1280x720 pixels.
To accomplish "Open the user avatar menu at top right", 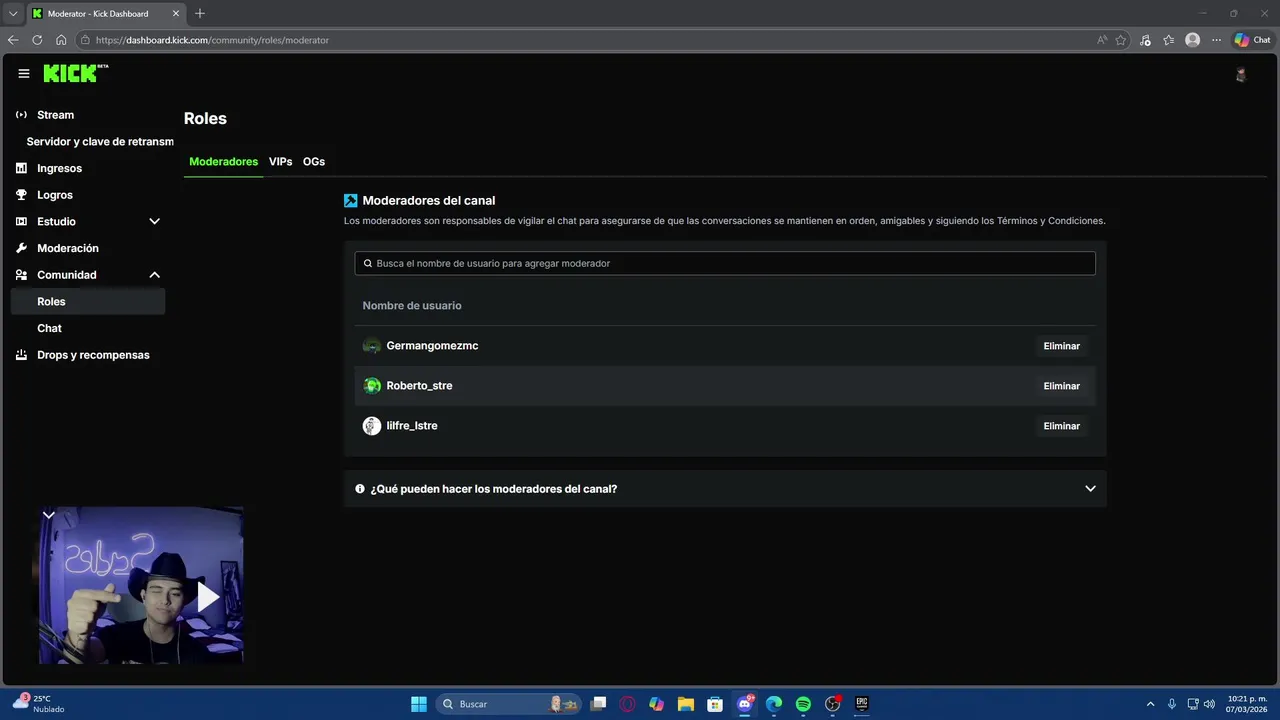I will 1241,74.
